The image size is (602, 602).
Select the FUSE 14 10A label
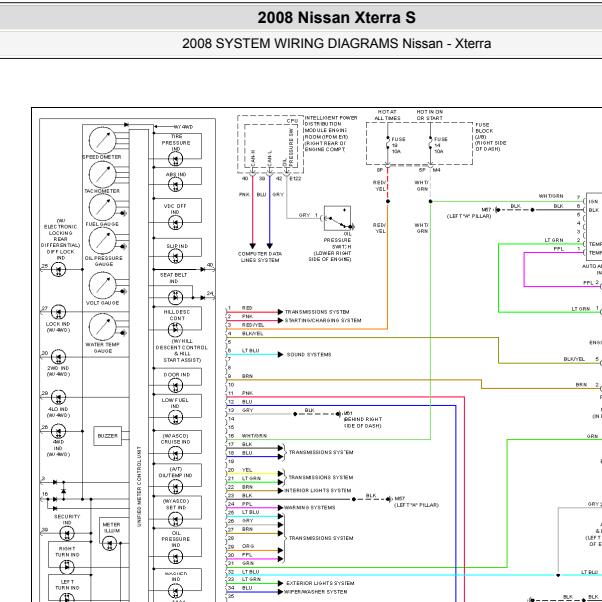[440, 145]
